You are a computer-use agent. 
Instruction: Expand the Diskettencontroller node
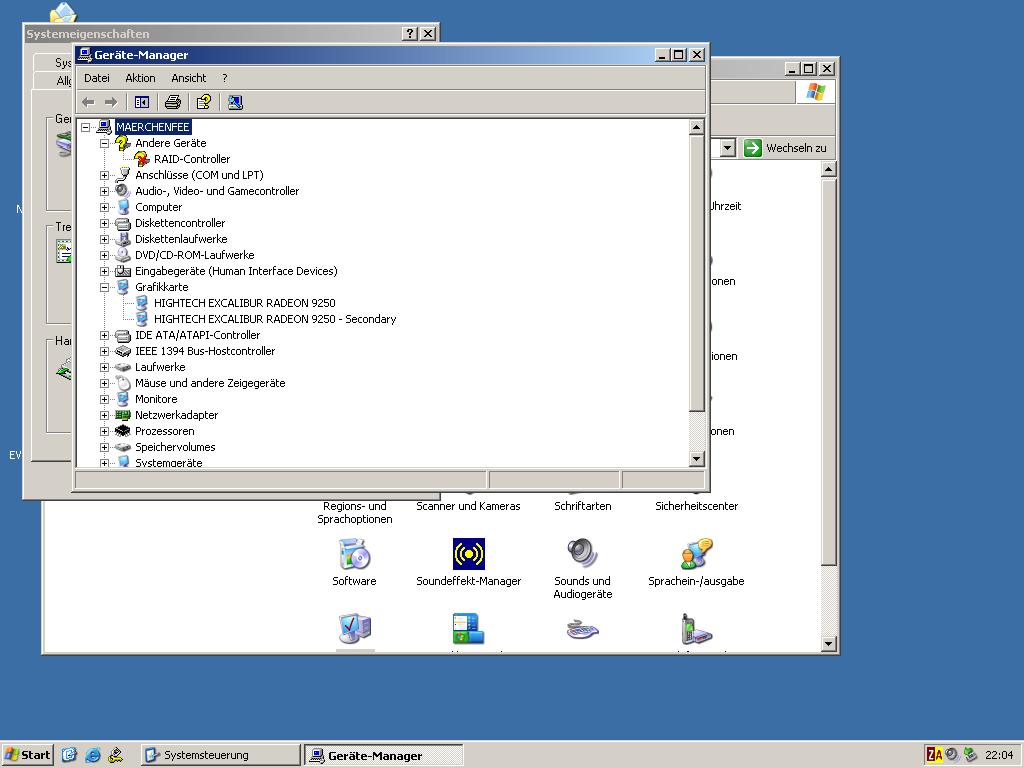tap(104, 223)
